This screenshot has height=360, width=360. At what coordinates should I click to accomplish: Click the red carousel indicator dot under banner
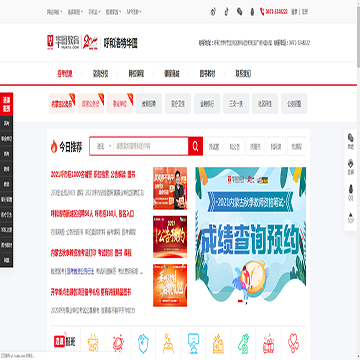click(240, 301)
